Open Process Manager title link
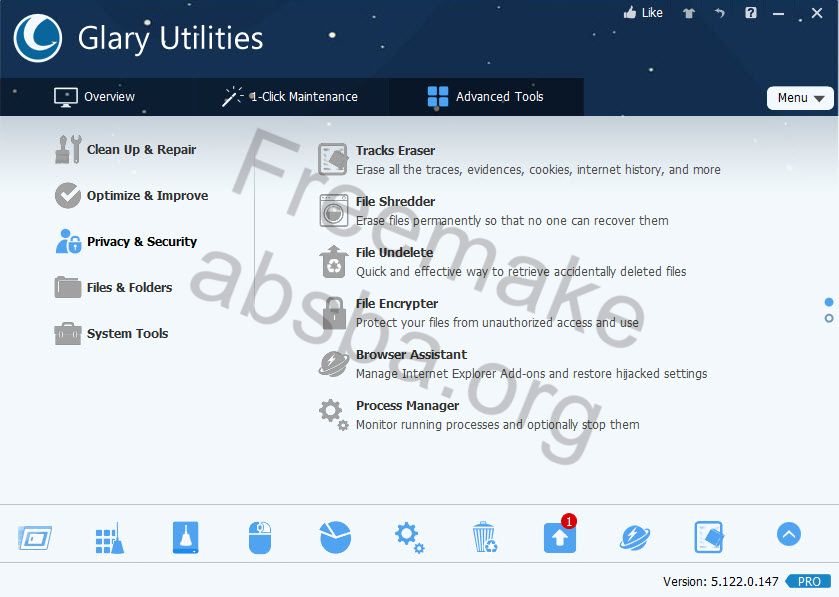This screenshot has width=839, height=597. point(407,405)
